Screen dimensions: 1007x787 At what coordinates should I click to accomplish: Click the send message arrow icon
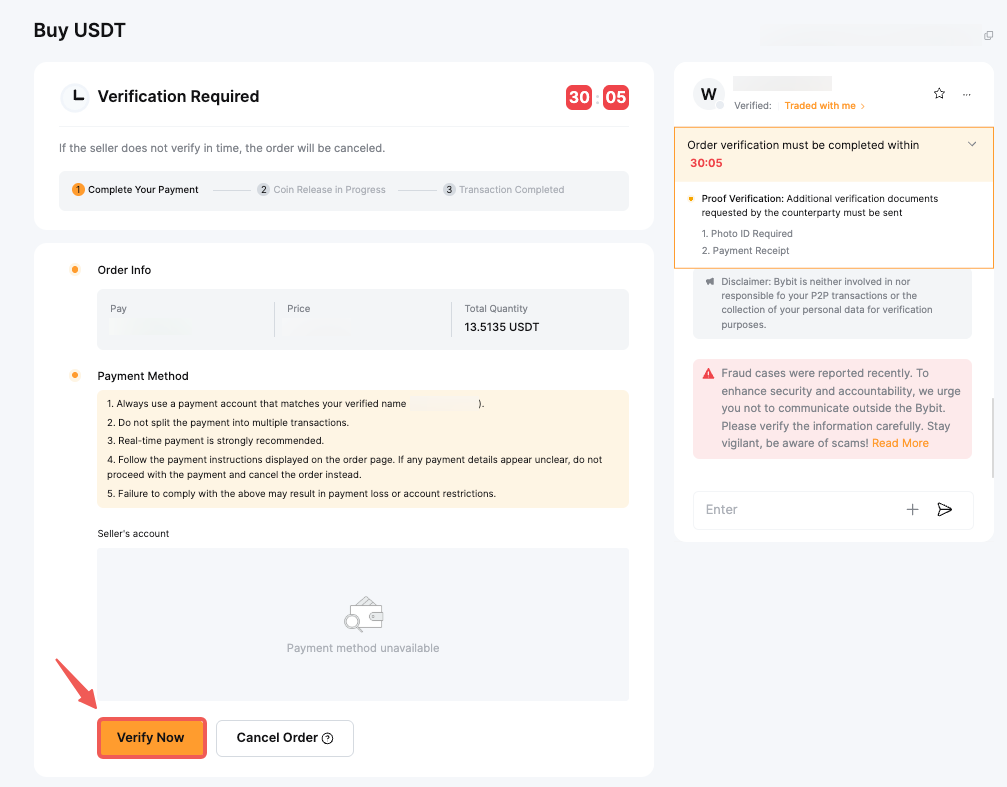pyautogui.click(x=945, y=510)
